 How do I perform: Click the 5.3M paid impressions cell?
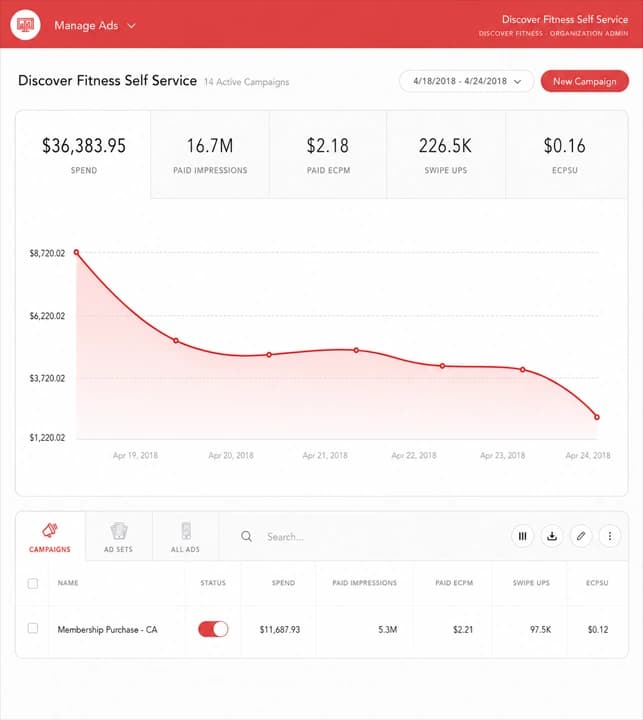point(388,630)
